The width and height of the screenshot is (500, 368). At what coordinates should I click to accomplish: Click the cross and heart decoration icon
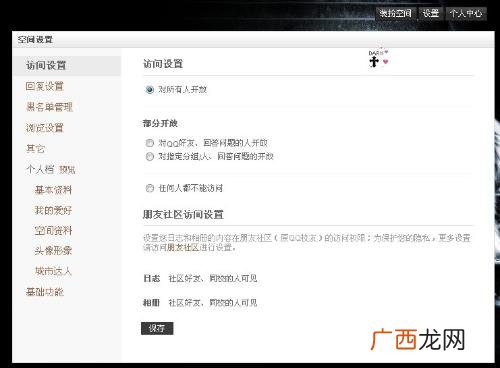(x=379, y=58)
